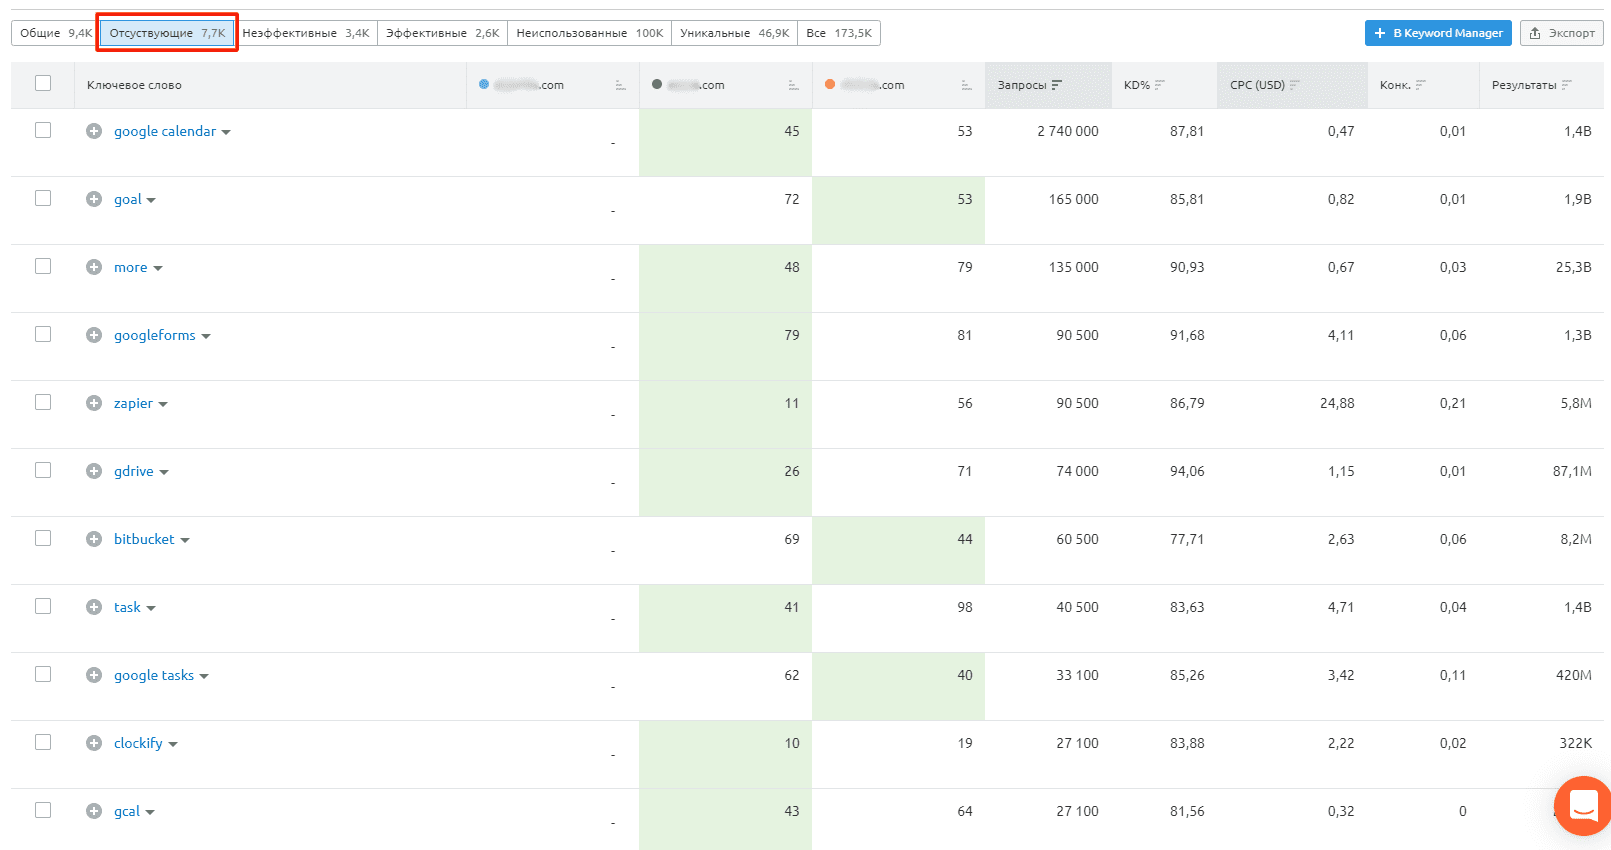
Task: Click the orange domain color dot in header
Action: point(830,85)
